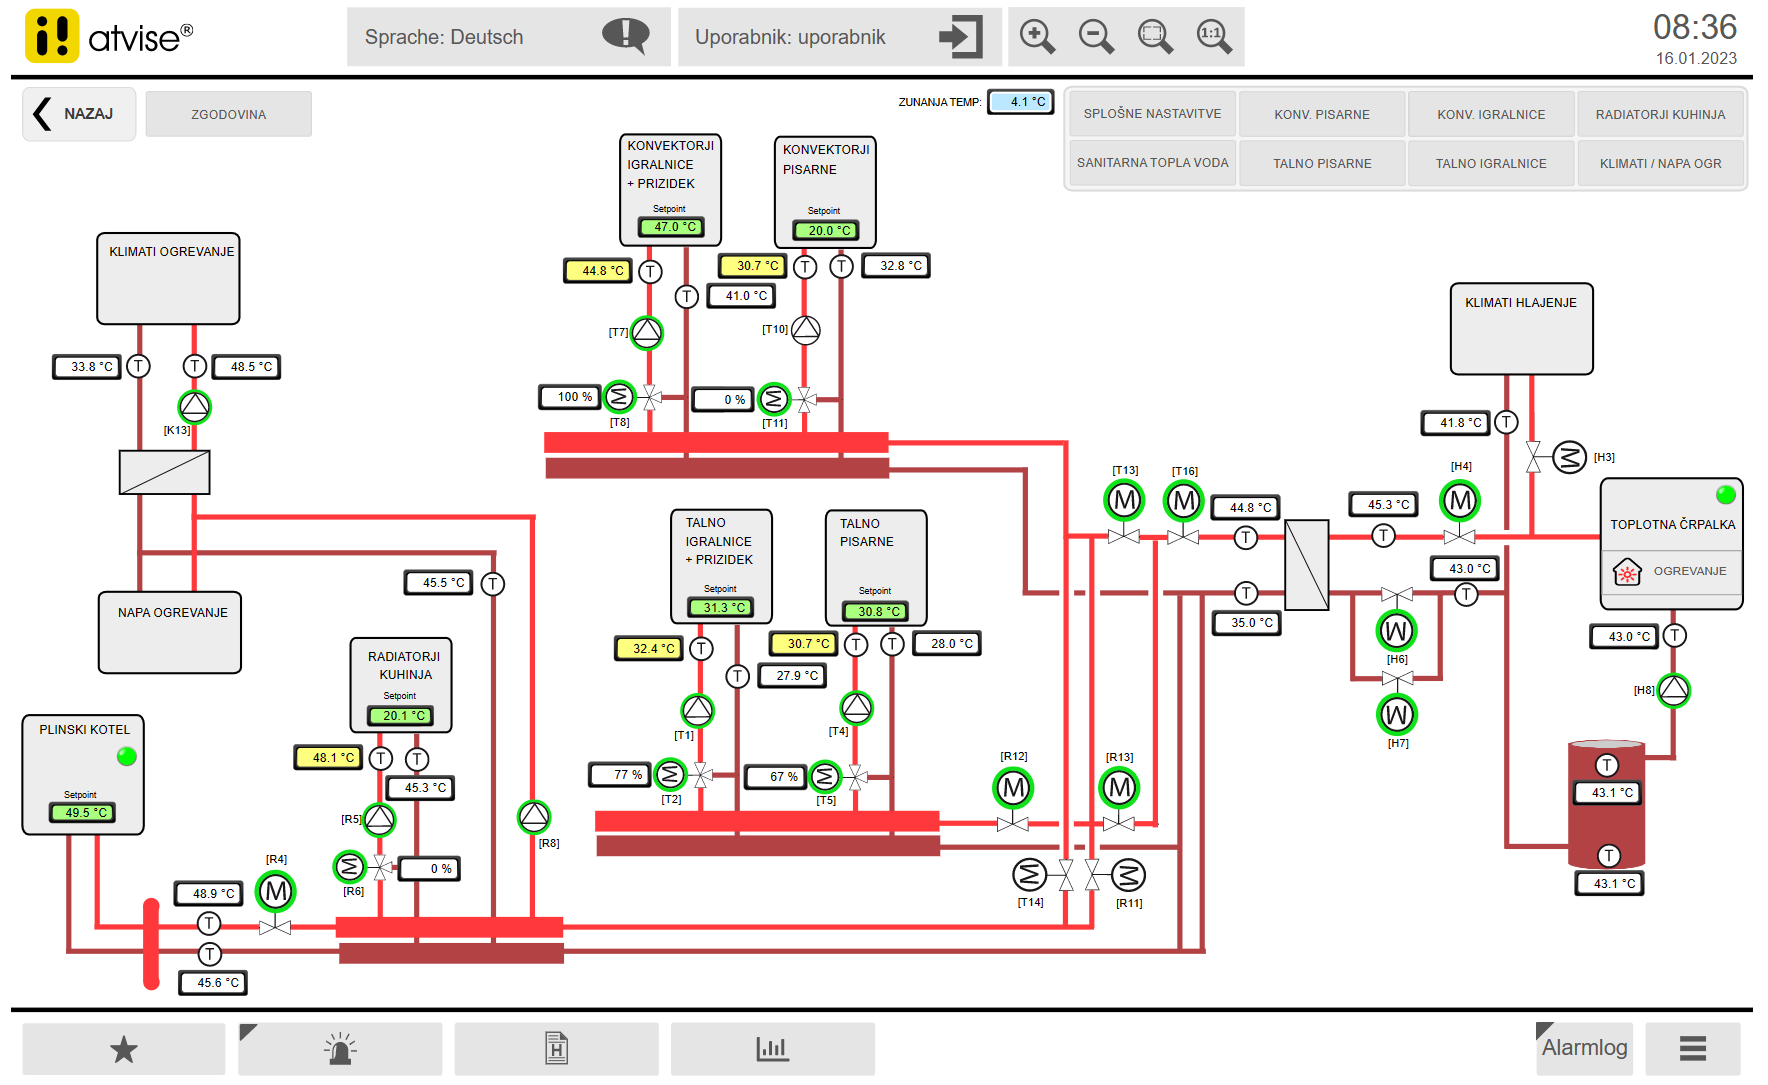Toggle pump [H8] near the storage tank
Image resolution: width=1768 pixels, height=1085 pixels.
[x=1674, y=689]
